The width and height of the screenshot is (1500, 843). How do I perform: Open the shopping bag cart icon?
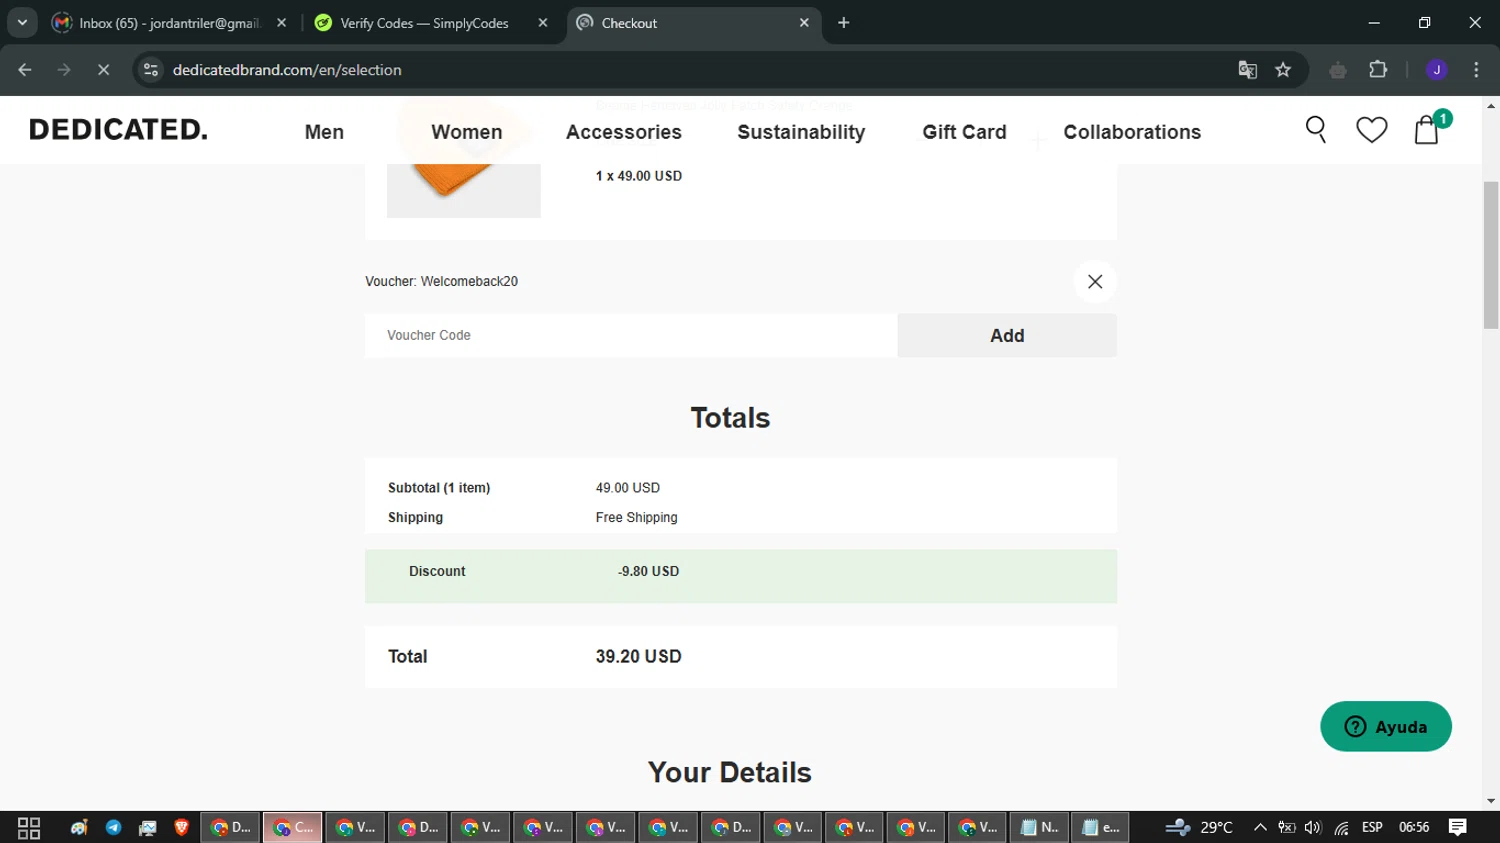pos(1427,130)
